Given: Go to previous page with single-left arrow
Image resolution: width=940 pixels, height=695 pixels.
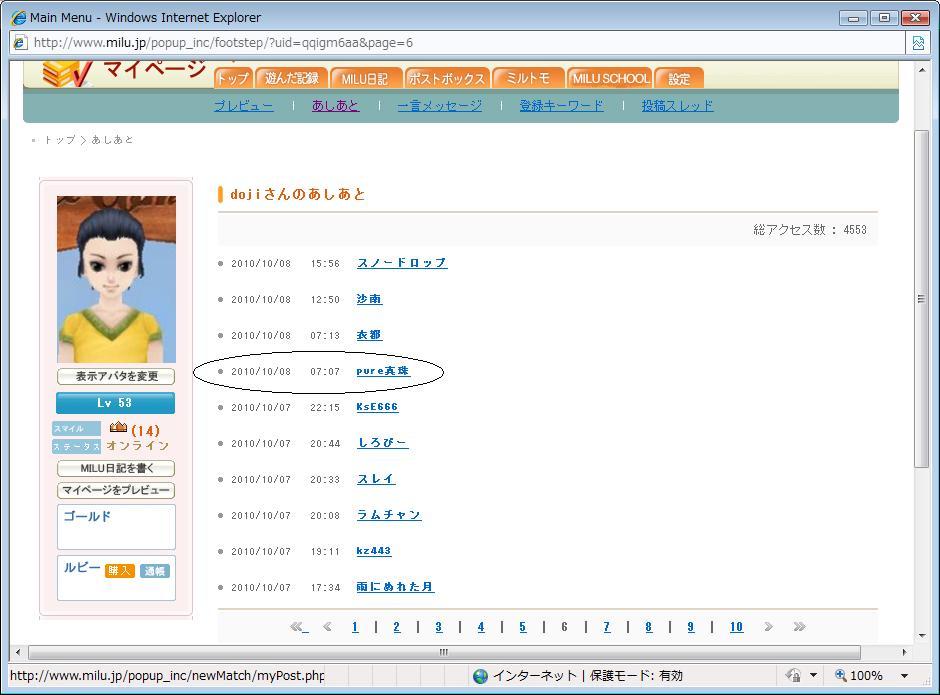Looking at the screenshot, I should [327, 627].
